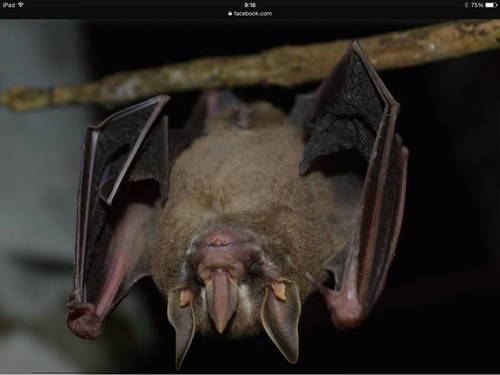Tap the Wi-Fi status icon

(x=21, y=5)
